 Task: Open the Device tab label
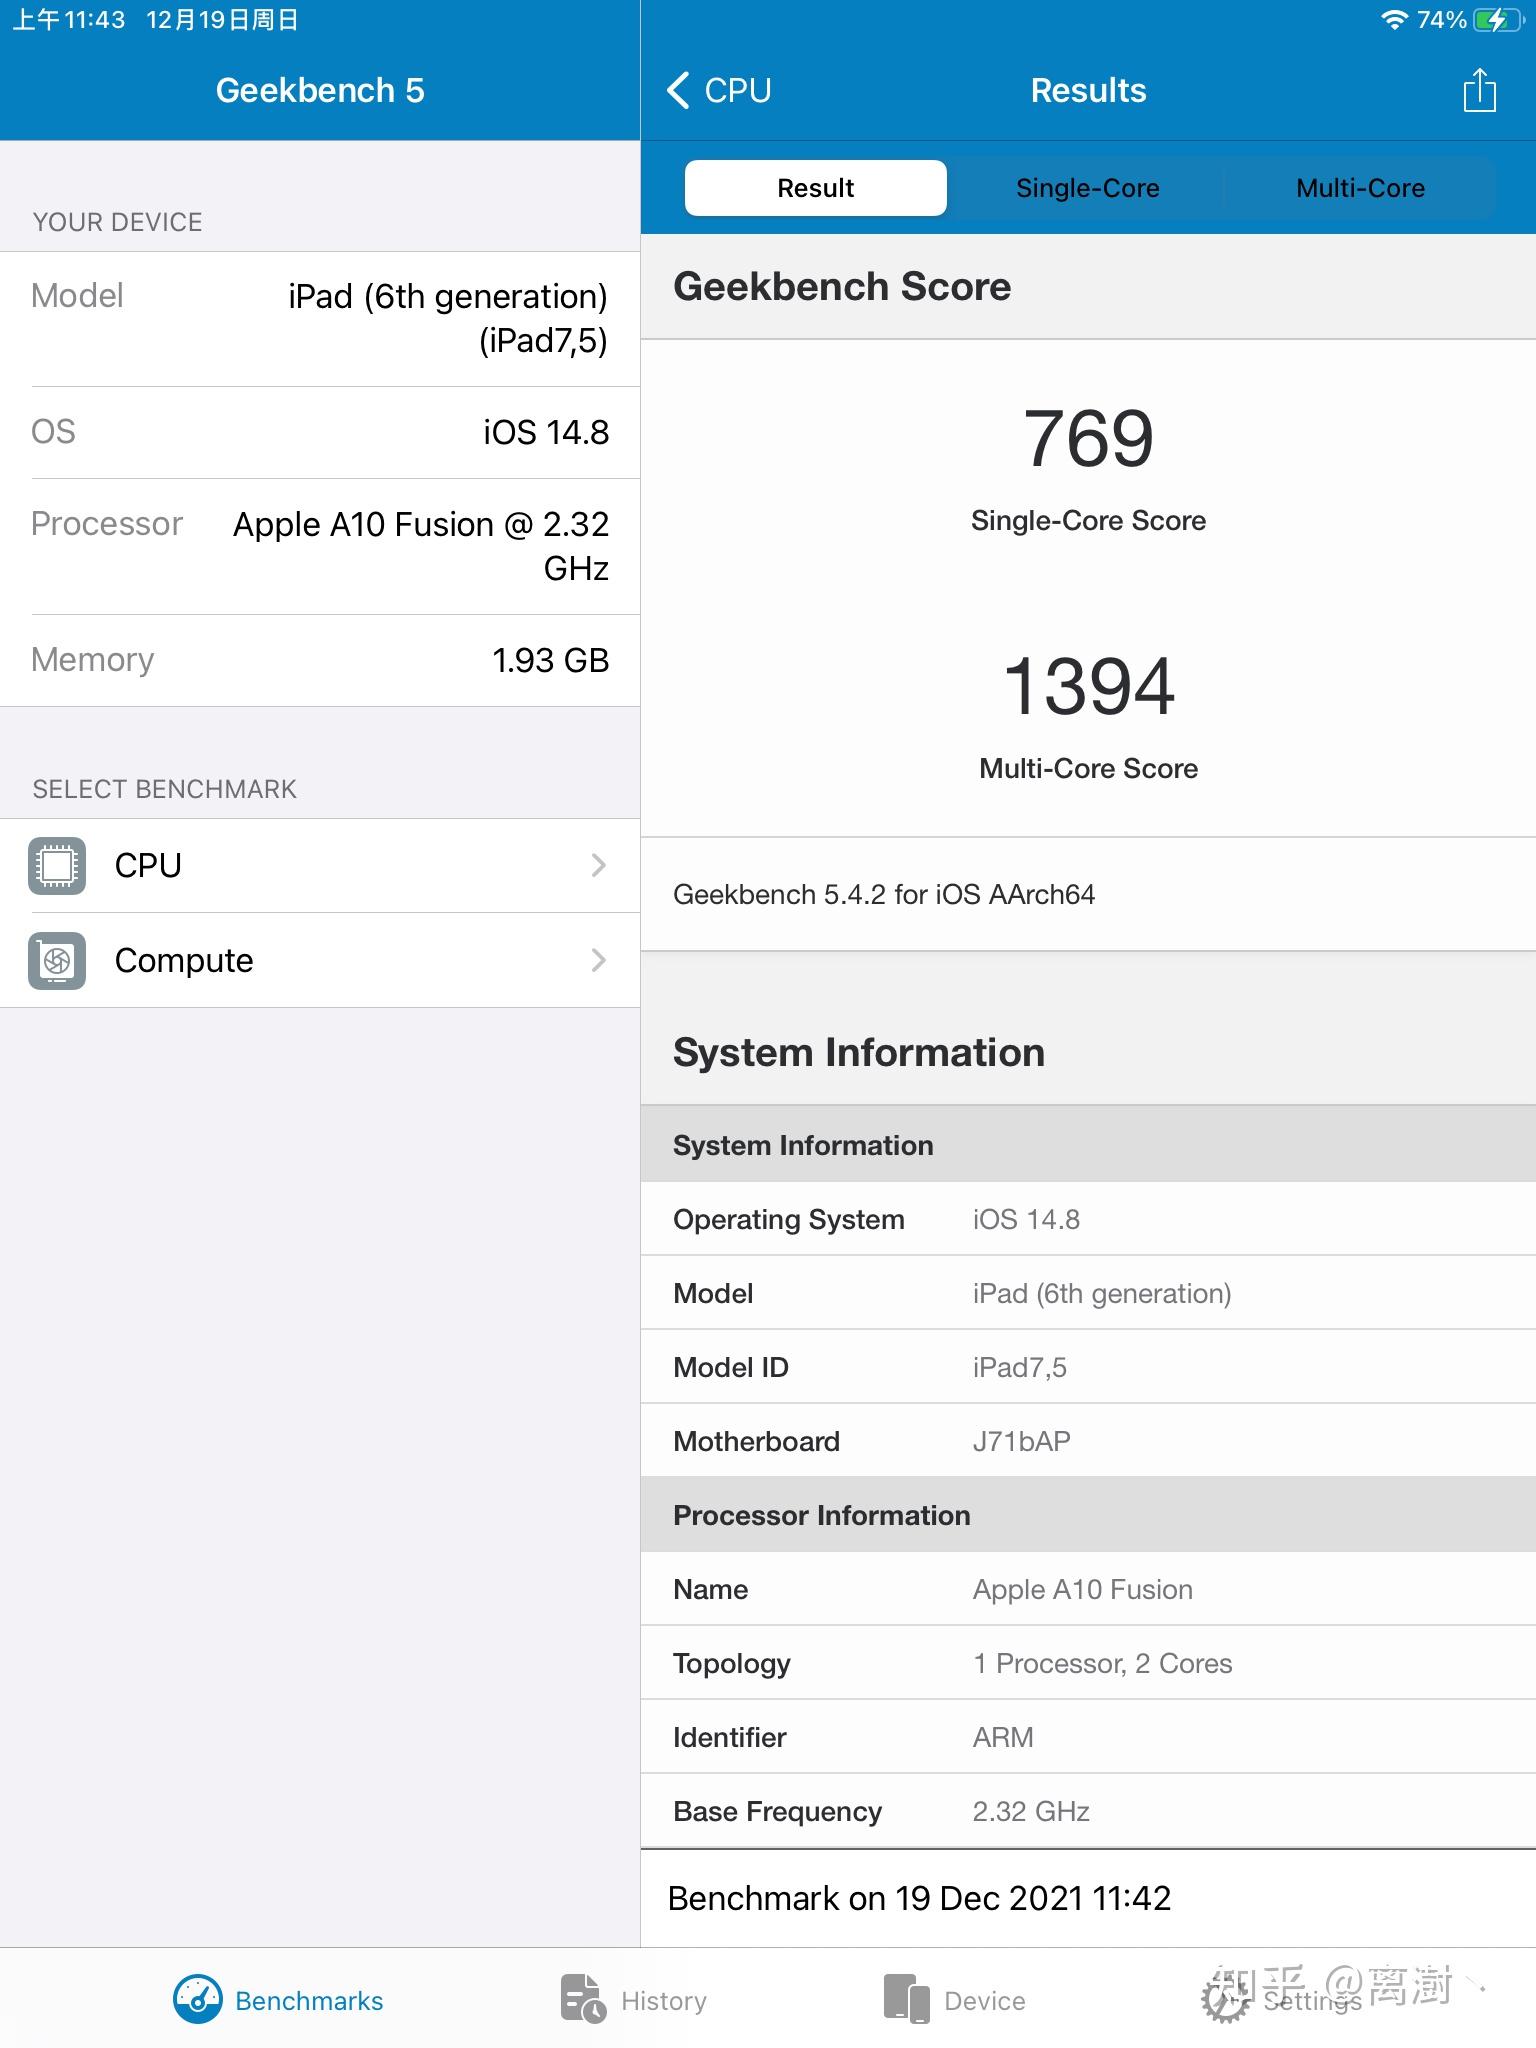point(985,2001)
